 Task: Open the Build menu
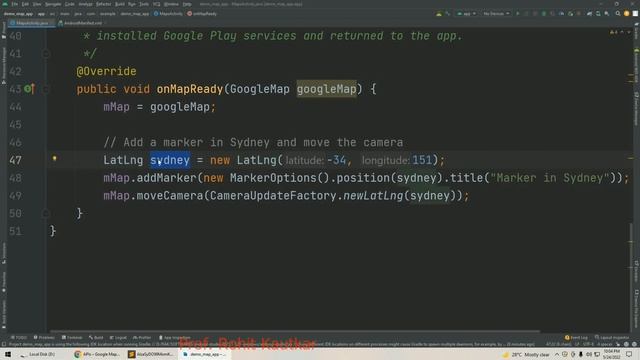[x=120, y=4]
